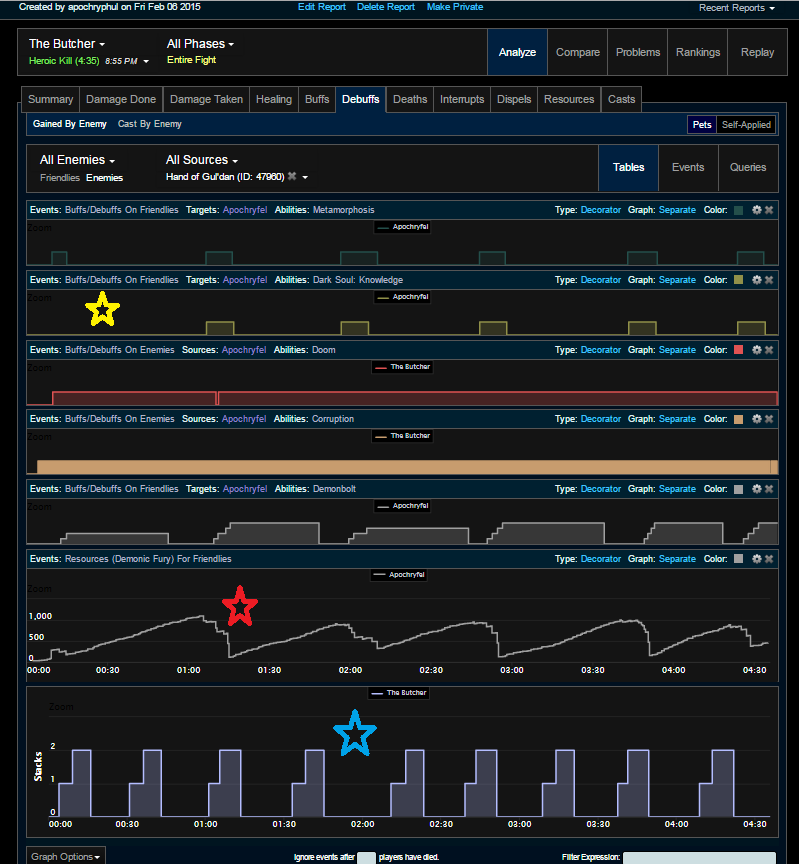Open the Graph Options dropdown
This screenshot has height=864, width=799.
(66, 857)
